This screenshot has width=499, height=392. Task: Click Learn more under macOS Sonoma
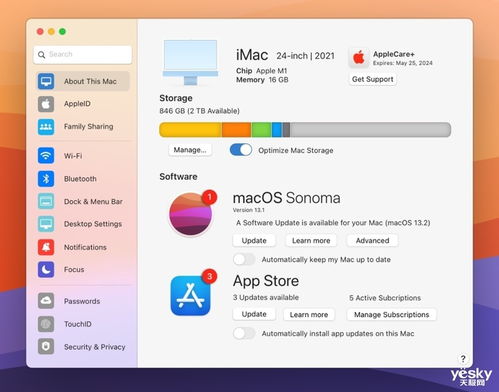(311, 240)
